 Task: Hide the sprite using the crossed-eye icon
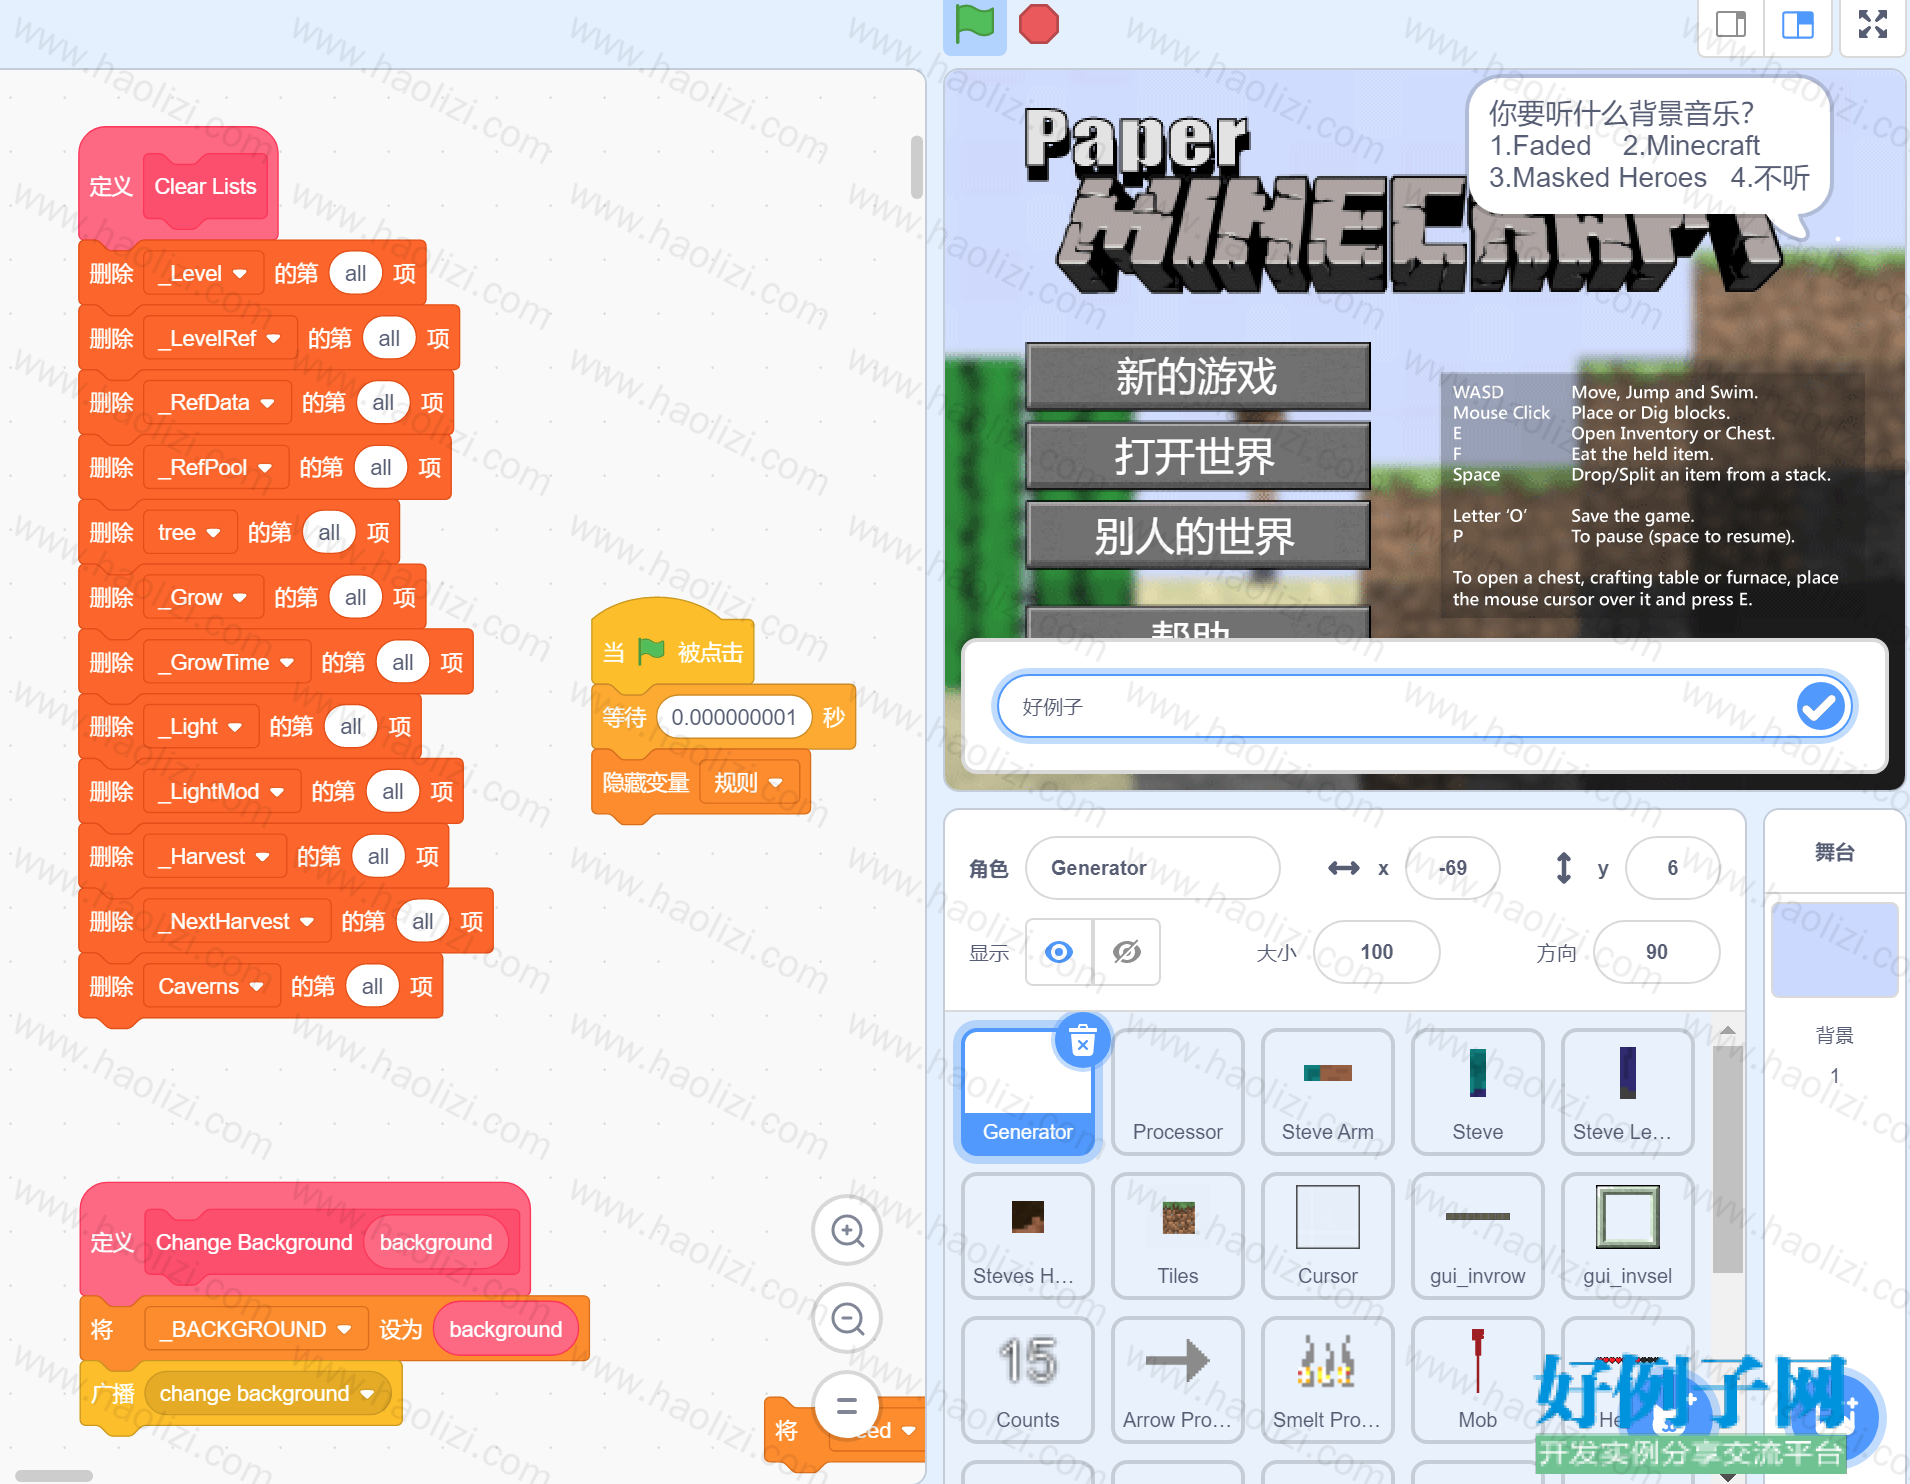tap(1127, 952)
